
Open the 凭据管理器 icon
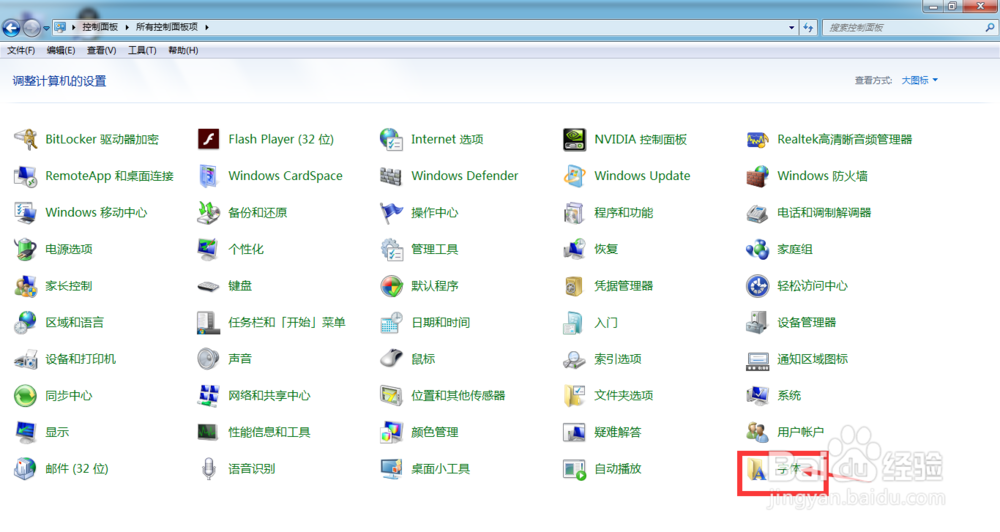[575, 286]
